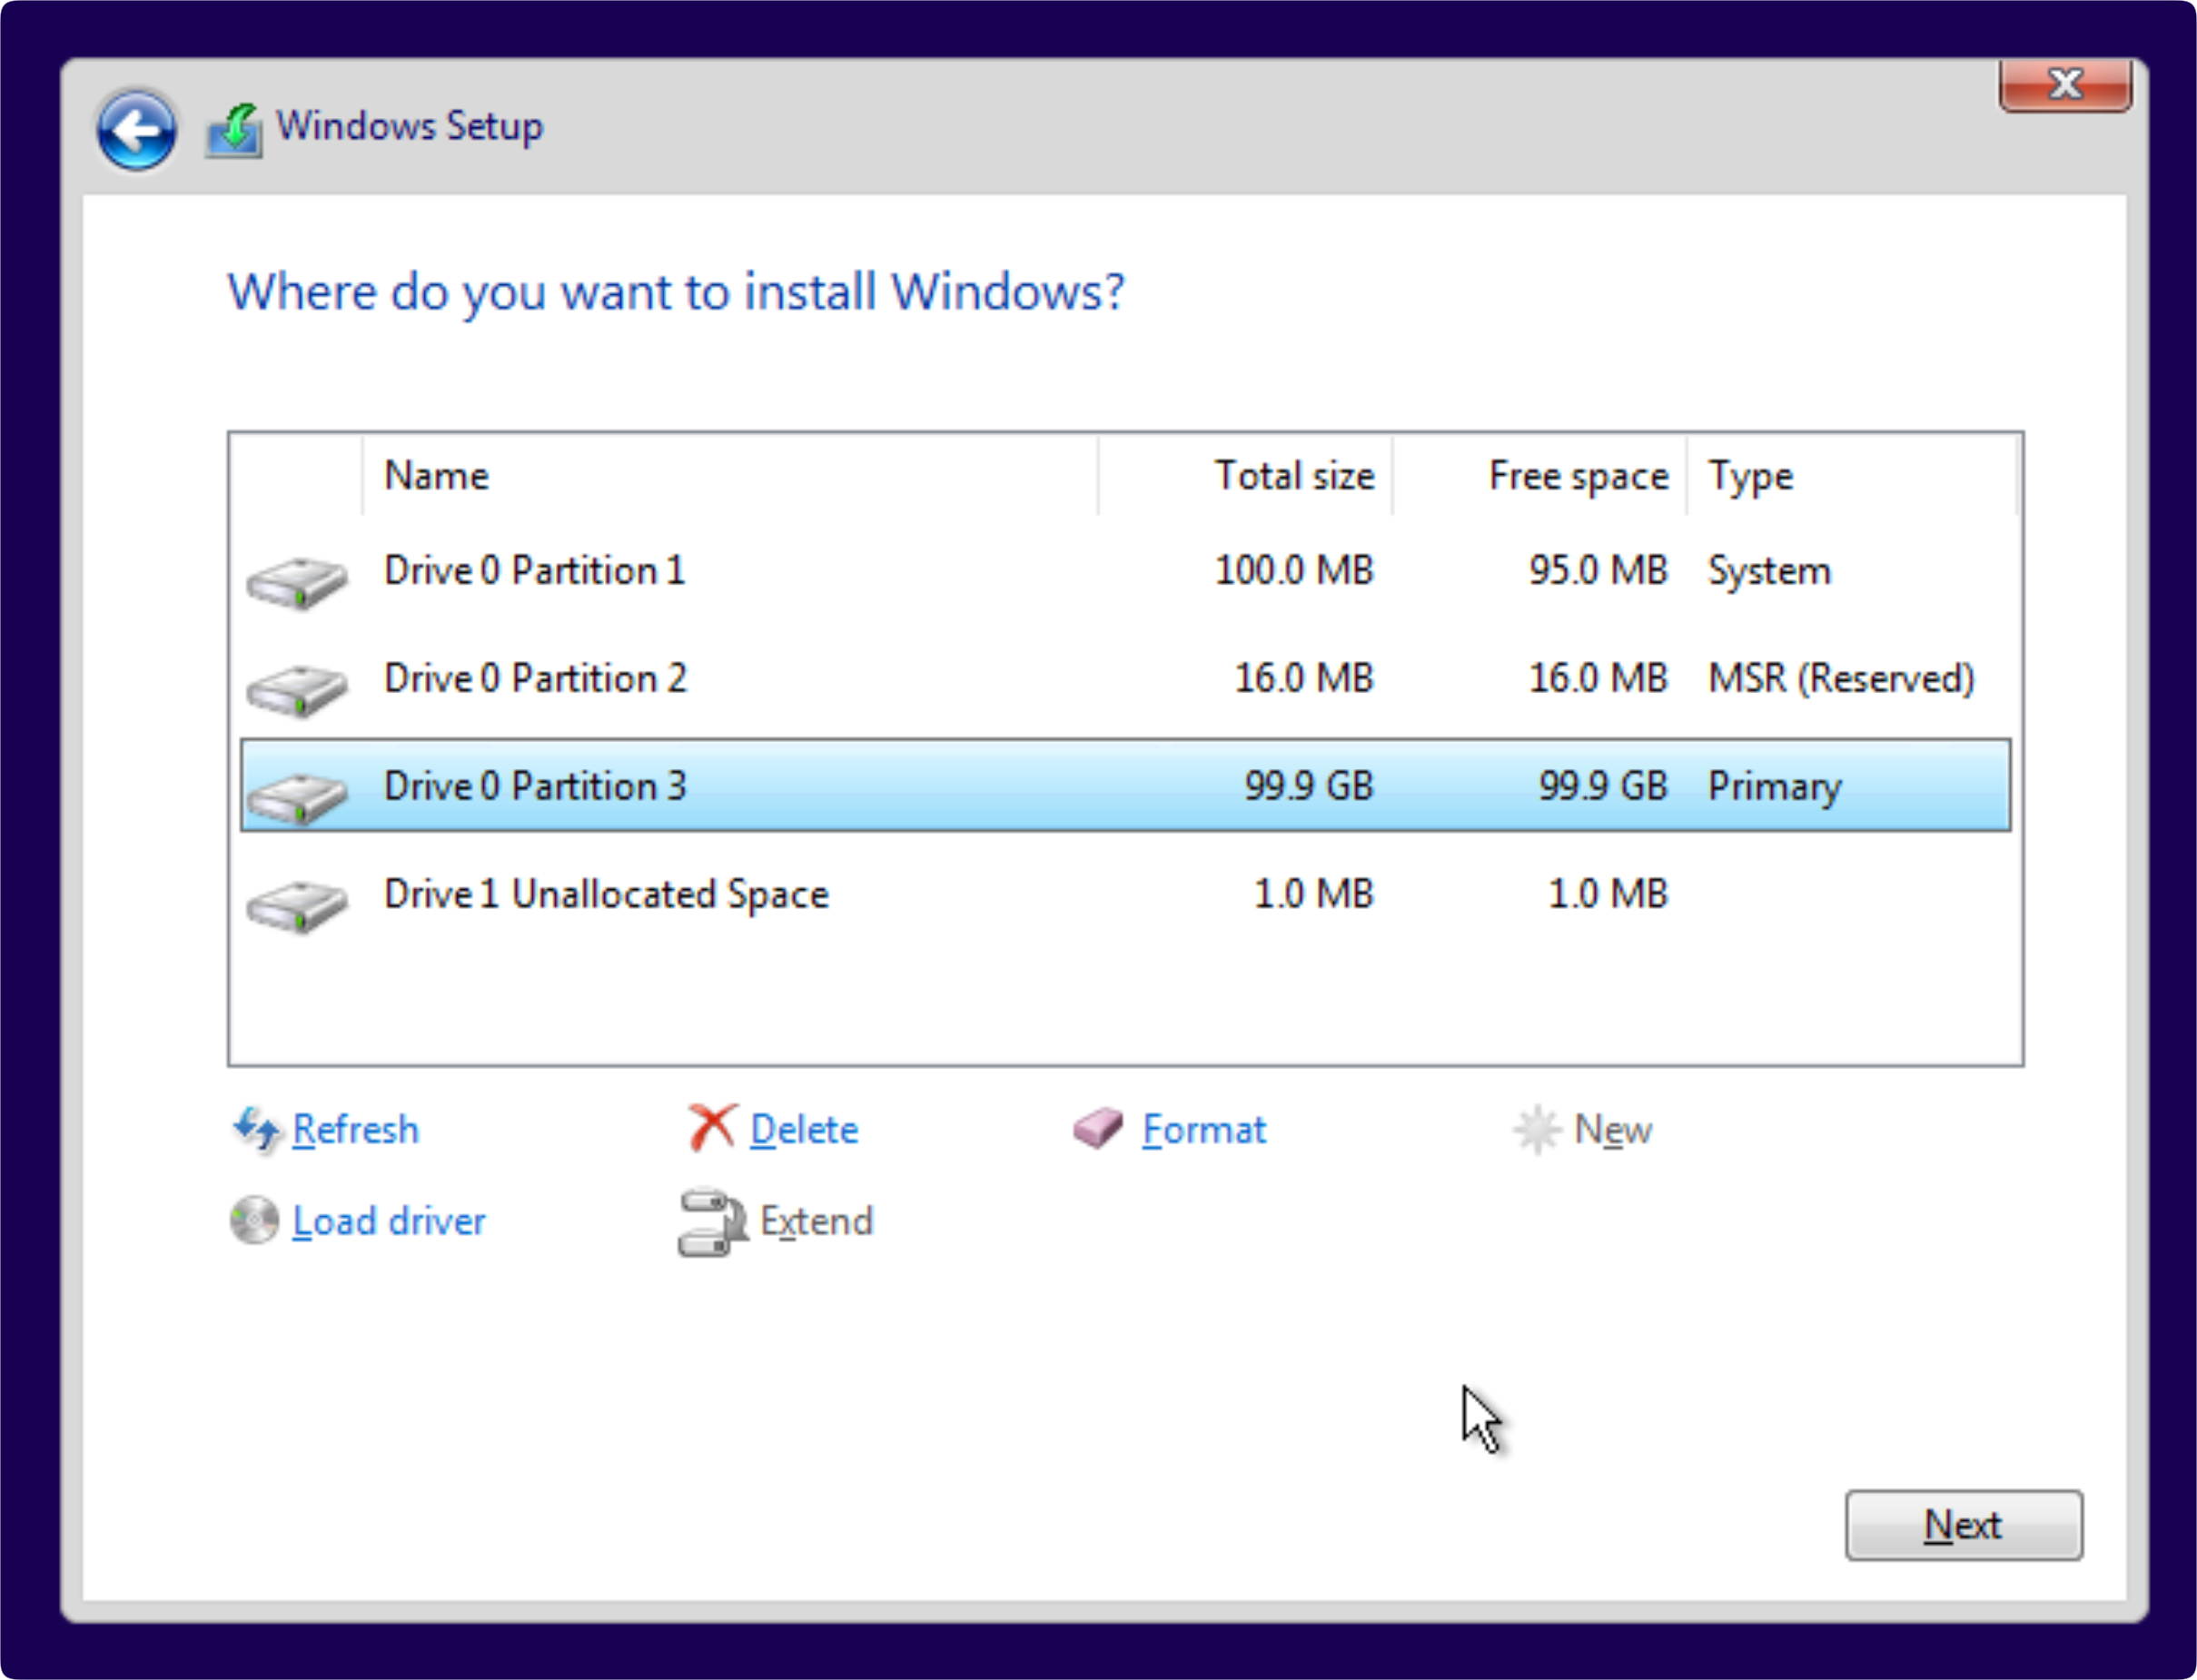The image size is (2197, 1680).
Task: Choose the Delete link
Action: tap(804, 1130)
